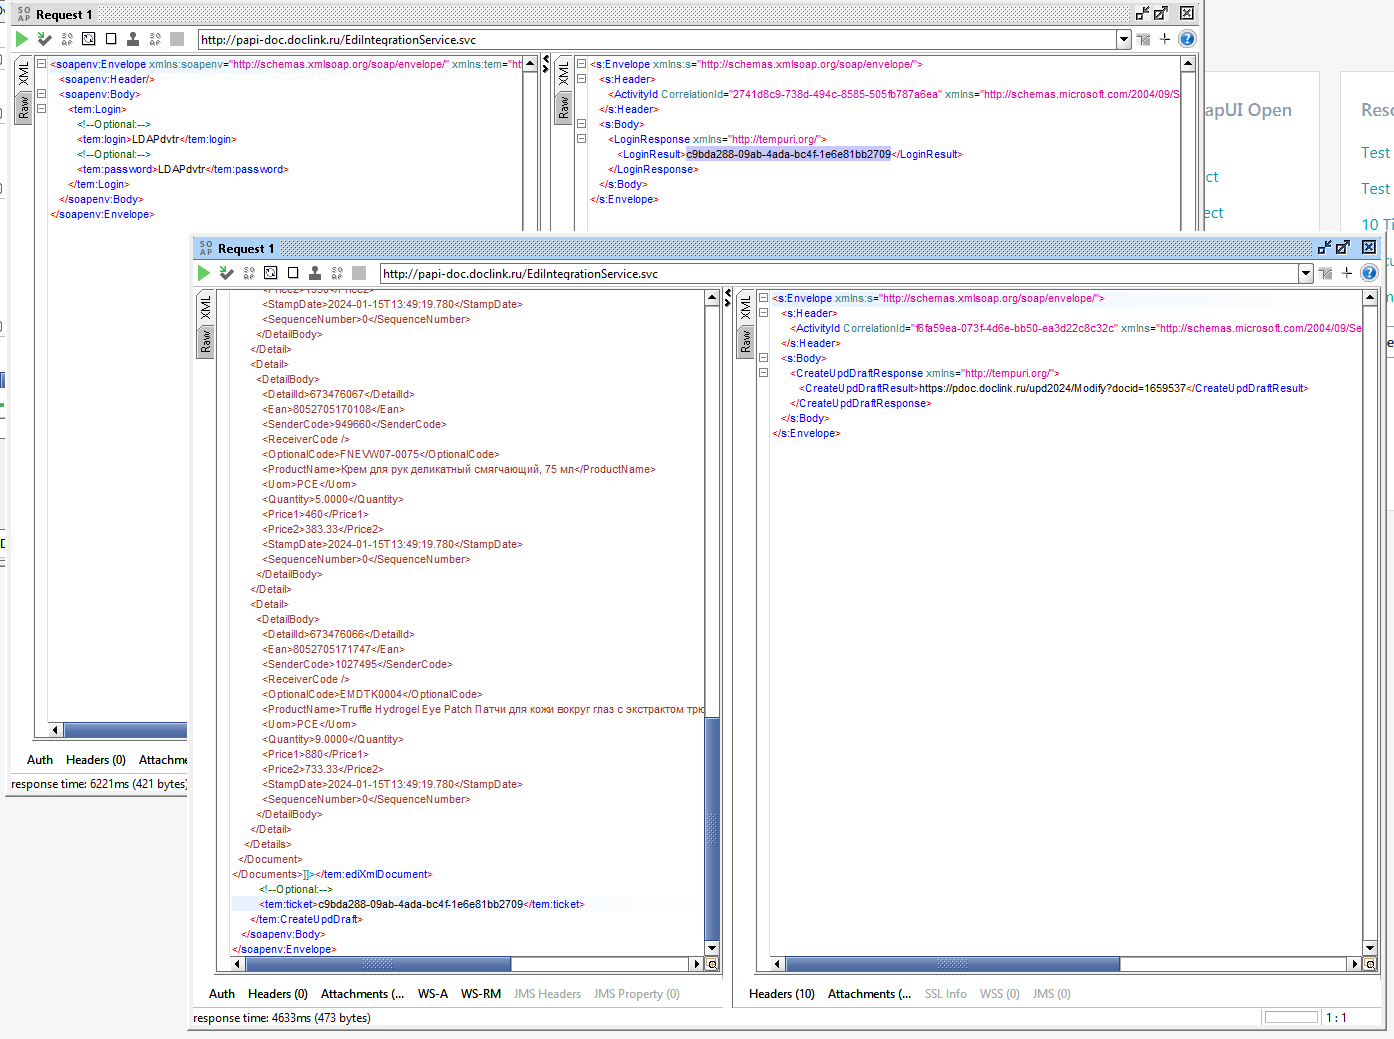
Task: Collapse CreateUpdDraftResponse node in front response
Action: [x=763, y=373]
